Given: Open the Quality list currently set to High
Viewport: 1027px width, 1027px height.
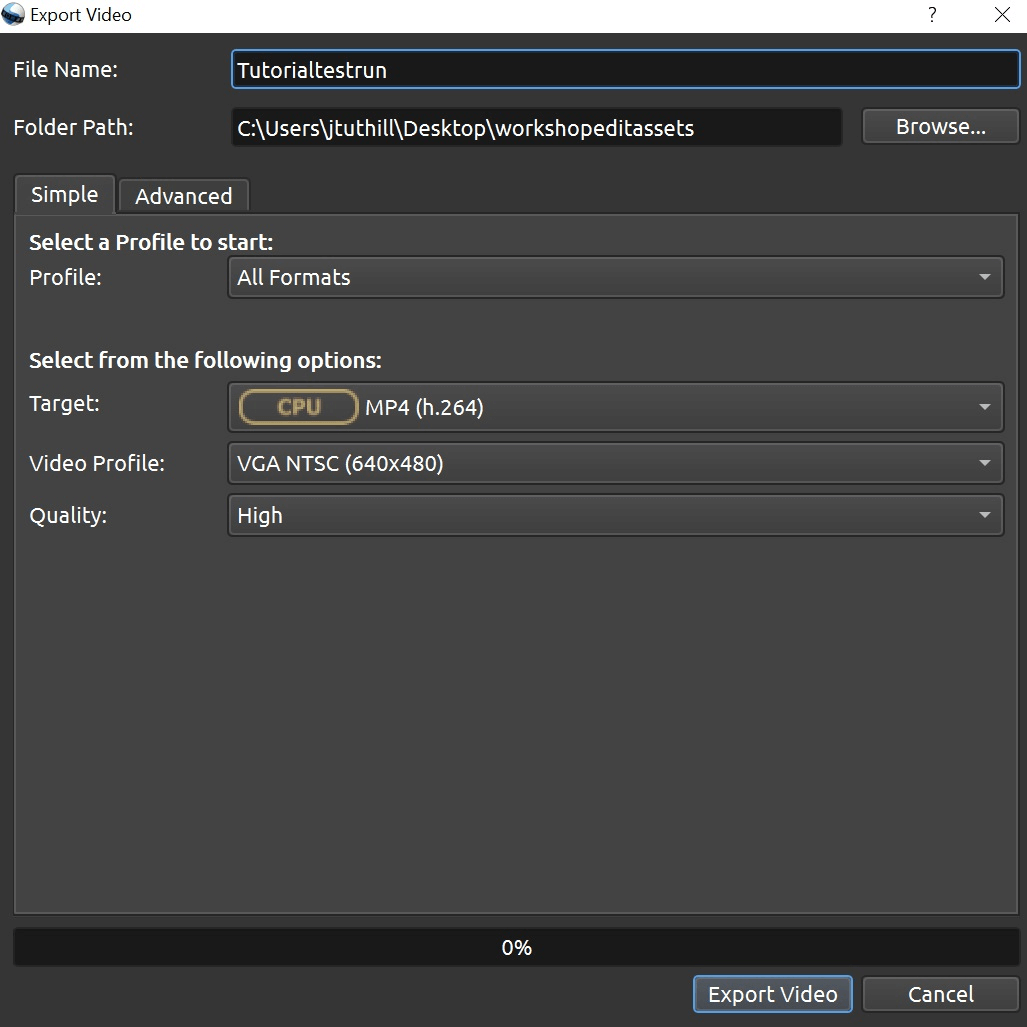Looking at the screenshot, I should pyautogui.click(x=600, y=515).
